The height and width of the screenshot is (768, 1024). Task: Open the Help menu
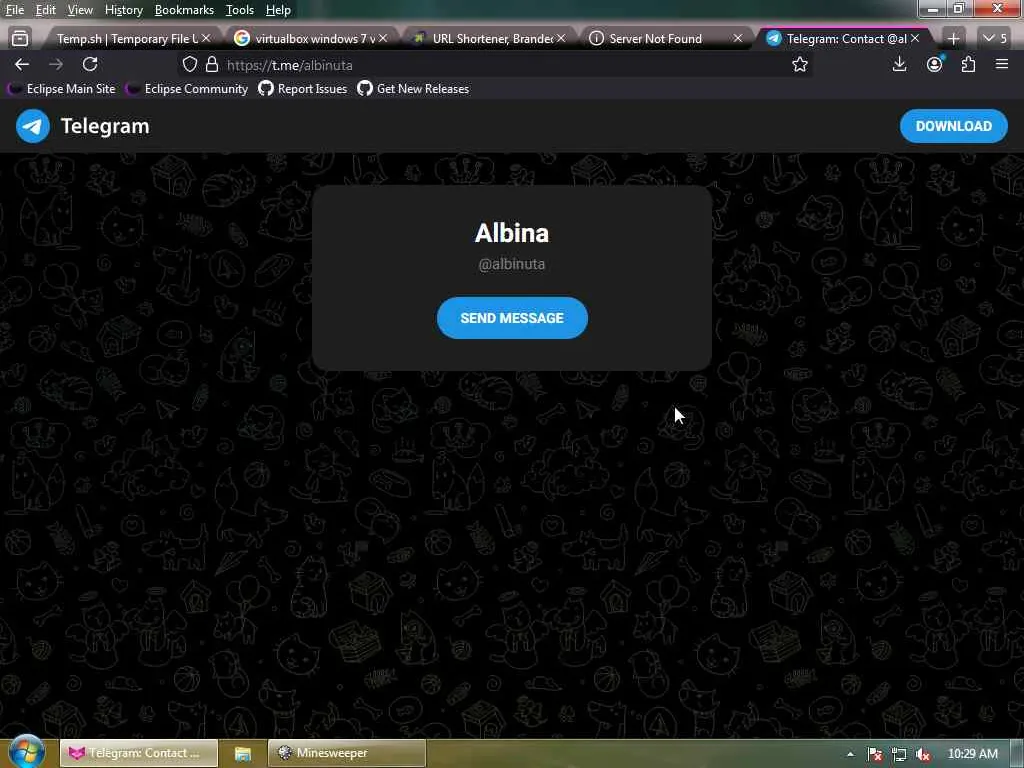[x=278, y=10]
